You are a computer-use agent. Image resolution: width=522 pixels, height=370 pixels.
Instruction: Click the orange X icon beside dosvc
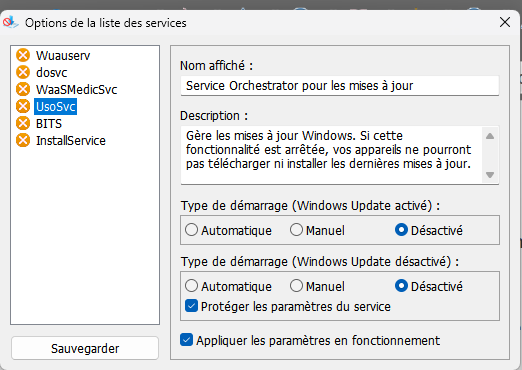[23, 72]
